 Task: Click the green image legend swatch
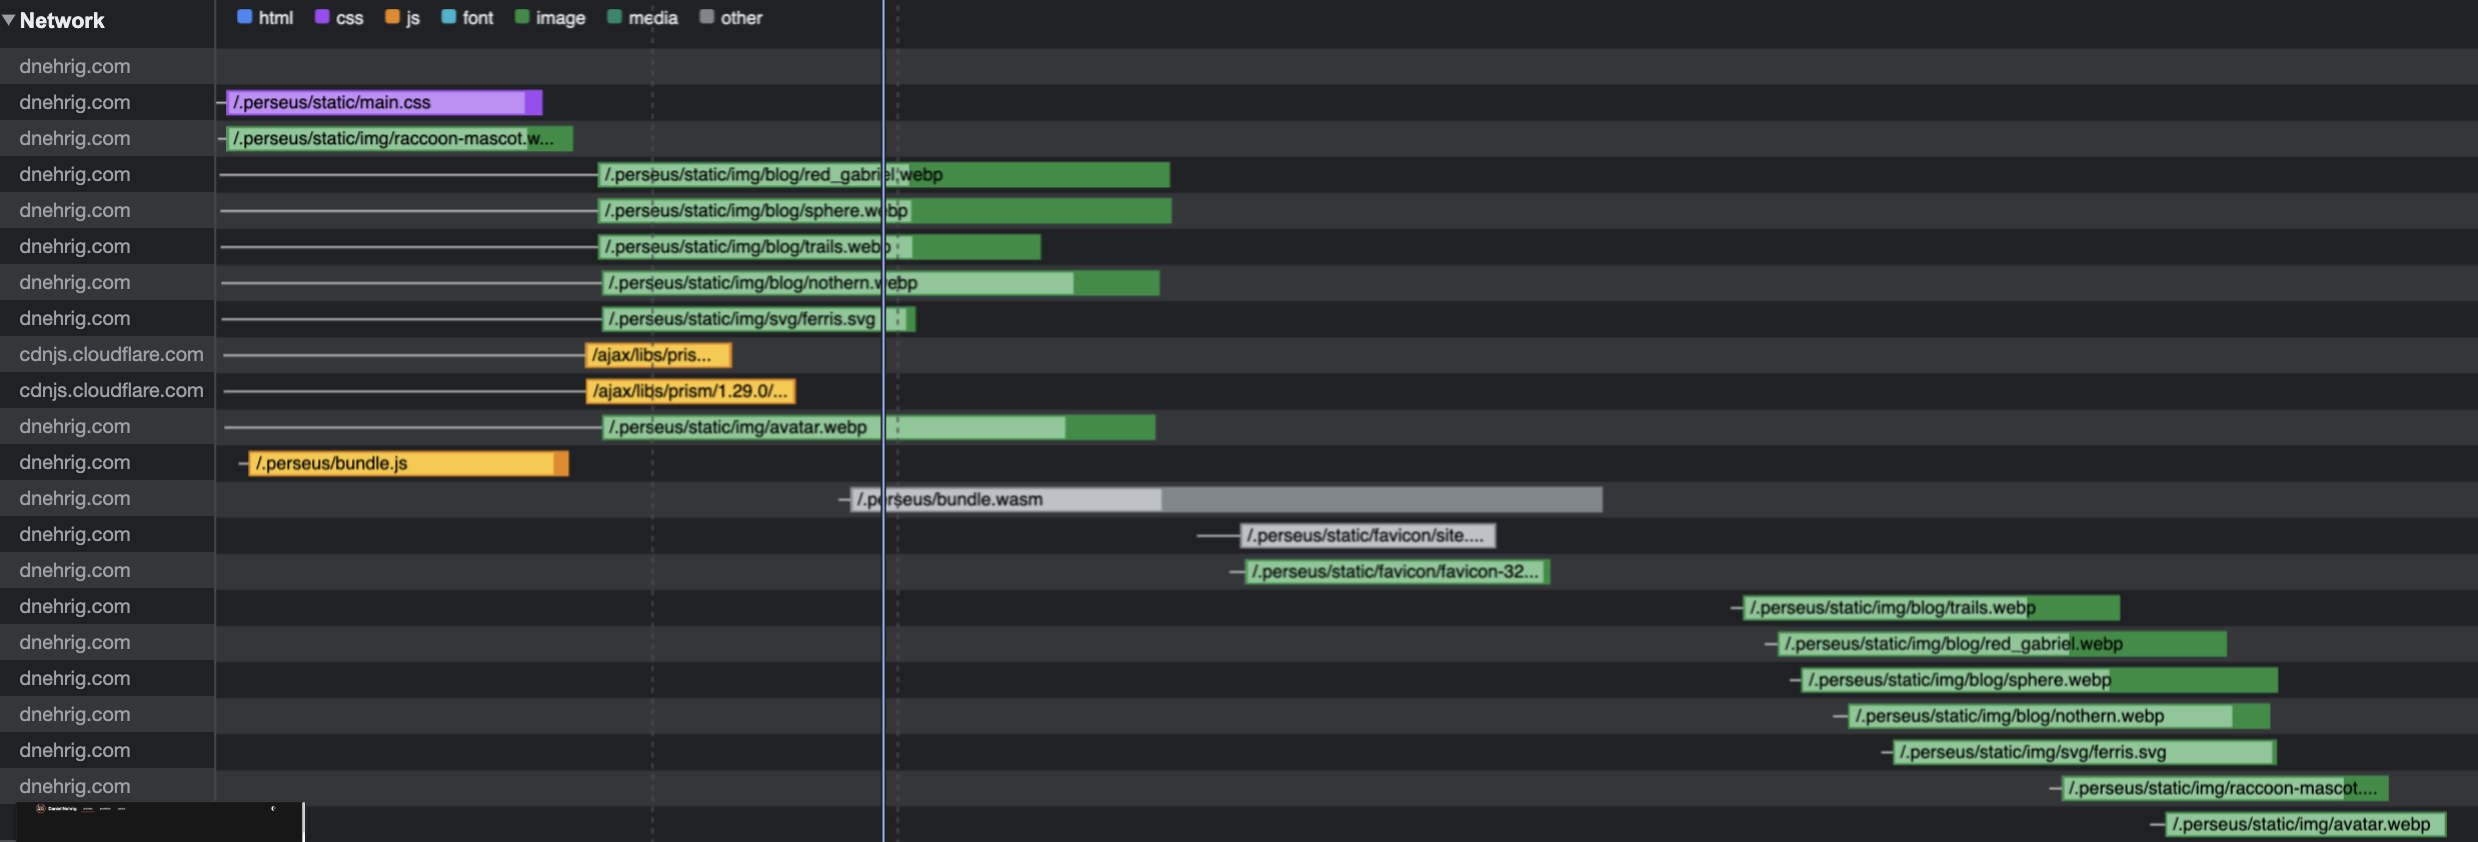522,16
